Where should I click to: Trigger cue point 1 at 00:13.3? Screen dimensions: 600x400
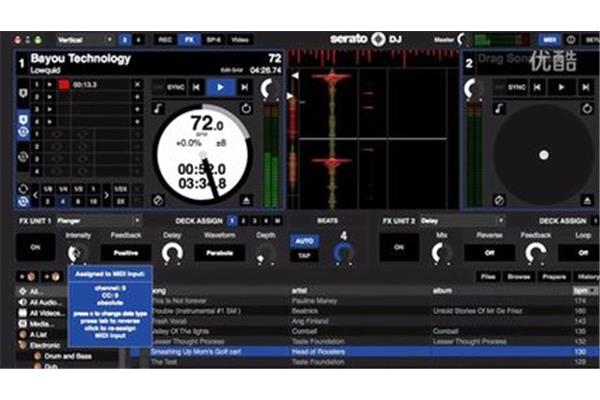click(x=64, y=85)
